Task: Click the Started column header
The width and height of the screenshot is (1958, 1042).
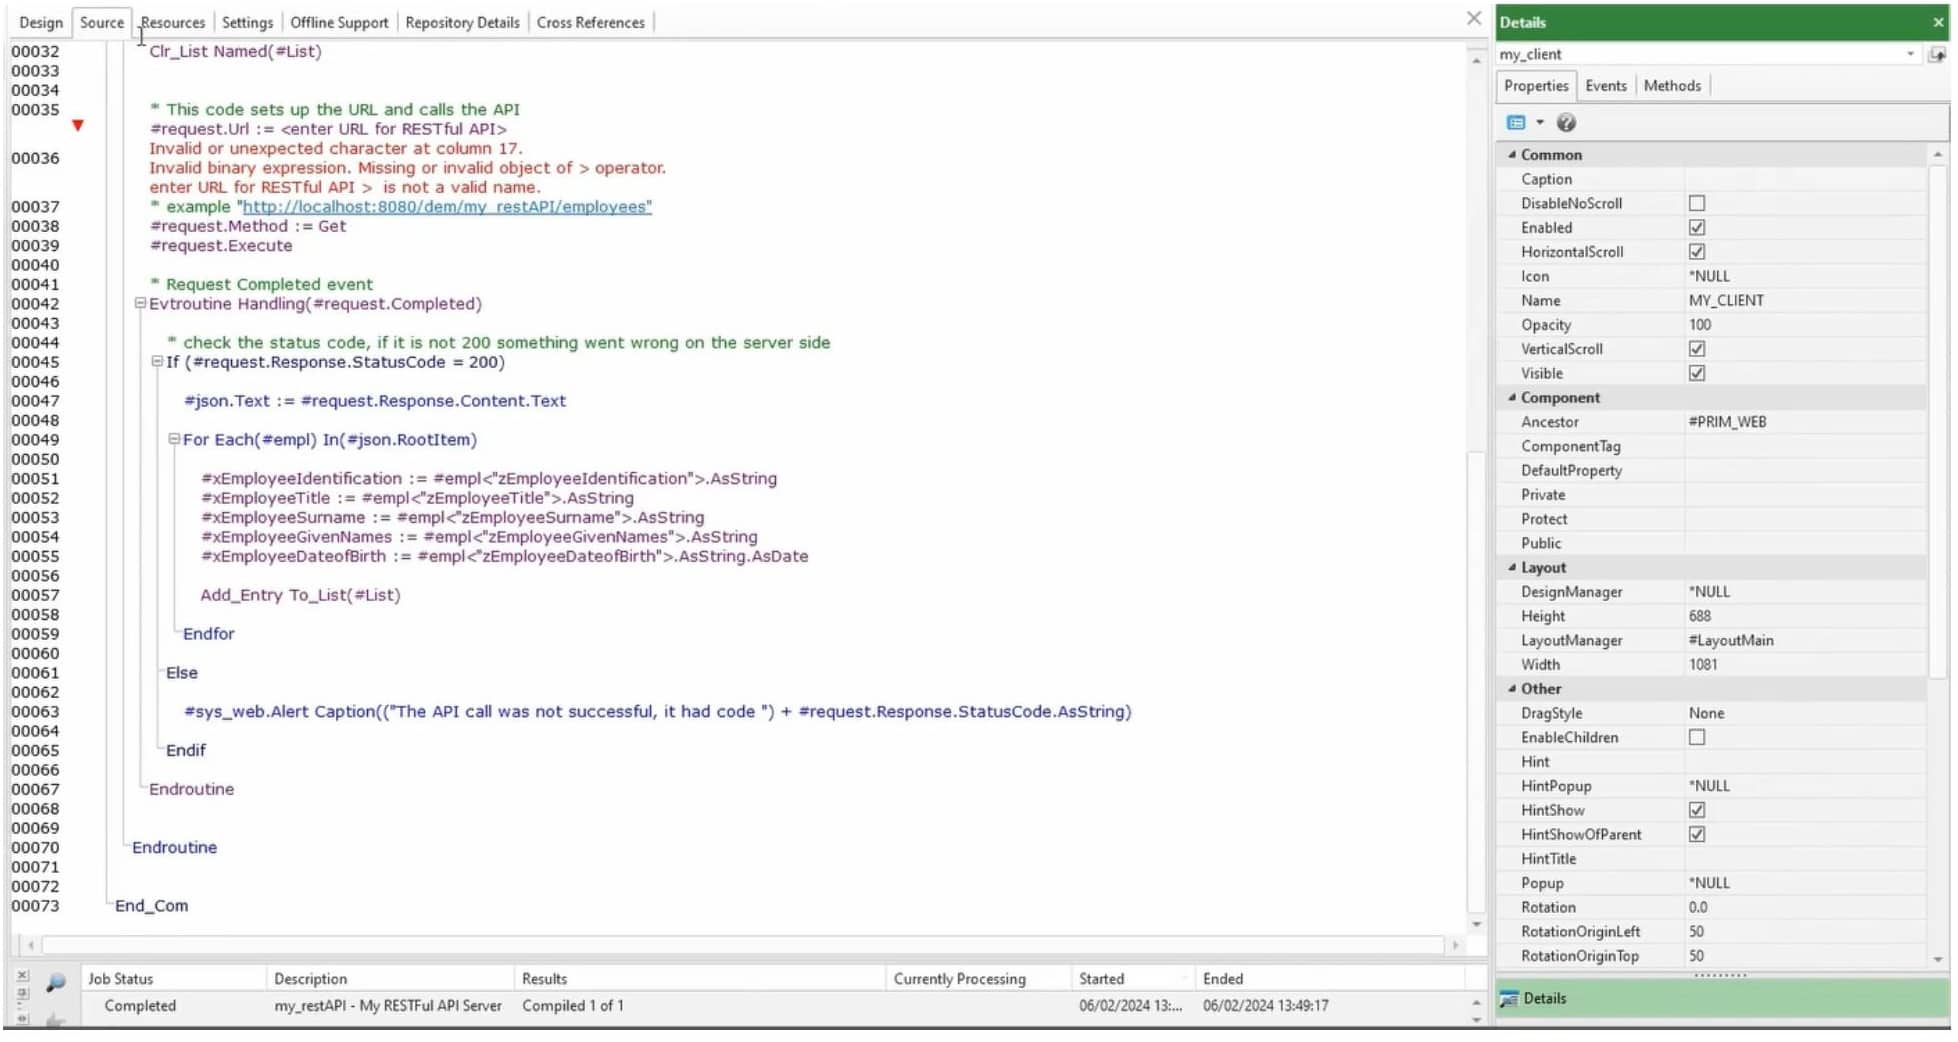Action: click(x=1132, y=978)
